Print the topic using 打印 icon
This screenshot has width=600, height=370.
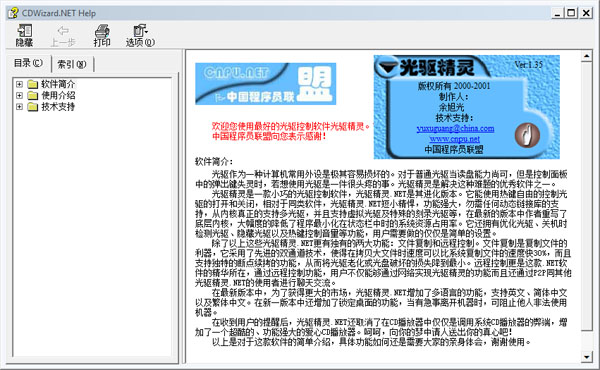click(102, 35)
